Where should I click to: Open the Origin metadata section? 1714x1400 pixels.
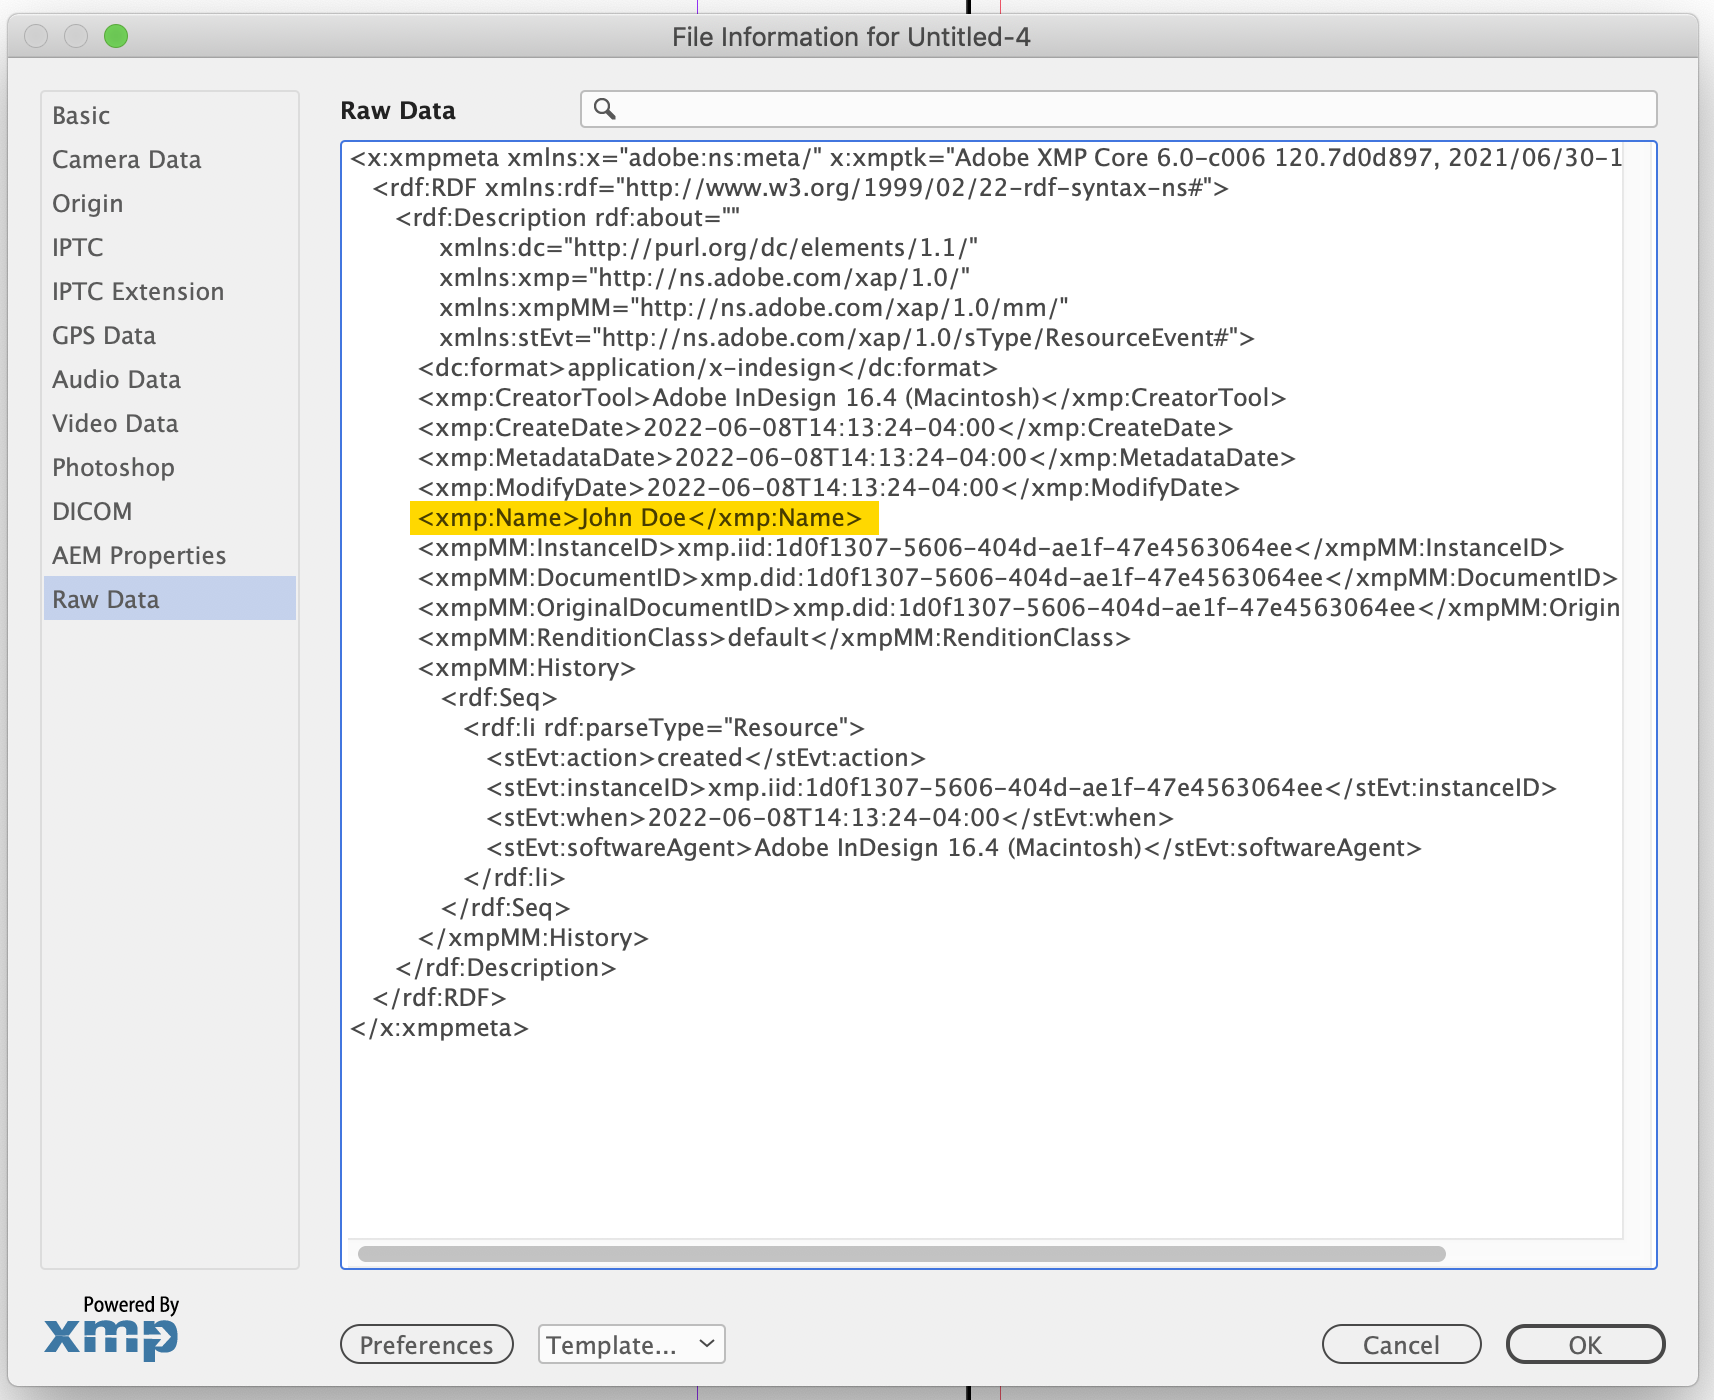[x=88, y=203]
